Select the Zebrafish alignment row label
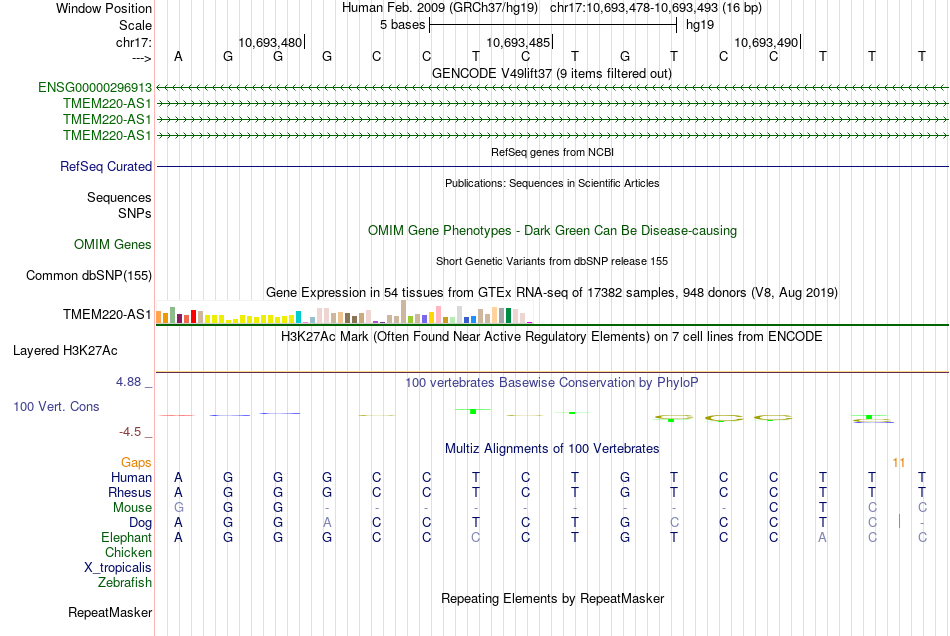The width and height of the screenshot is (950, 636). (x=125, y=583)
